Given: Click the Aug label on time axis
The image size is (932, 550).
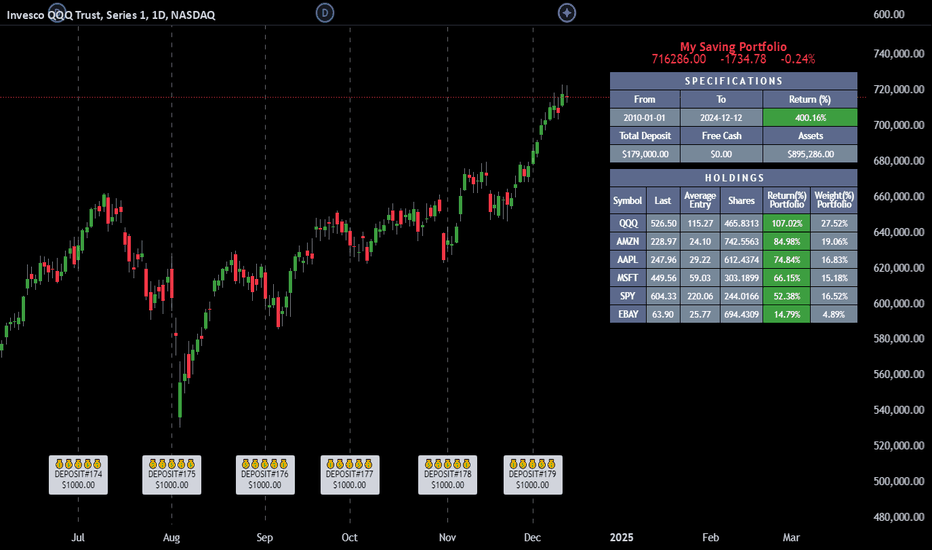Looking at the screenshot, I should click(x=171, y=538).
